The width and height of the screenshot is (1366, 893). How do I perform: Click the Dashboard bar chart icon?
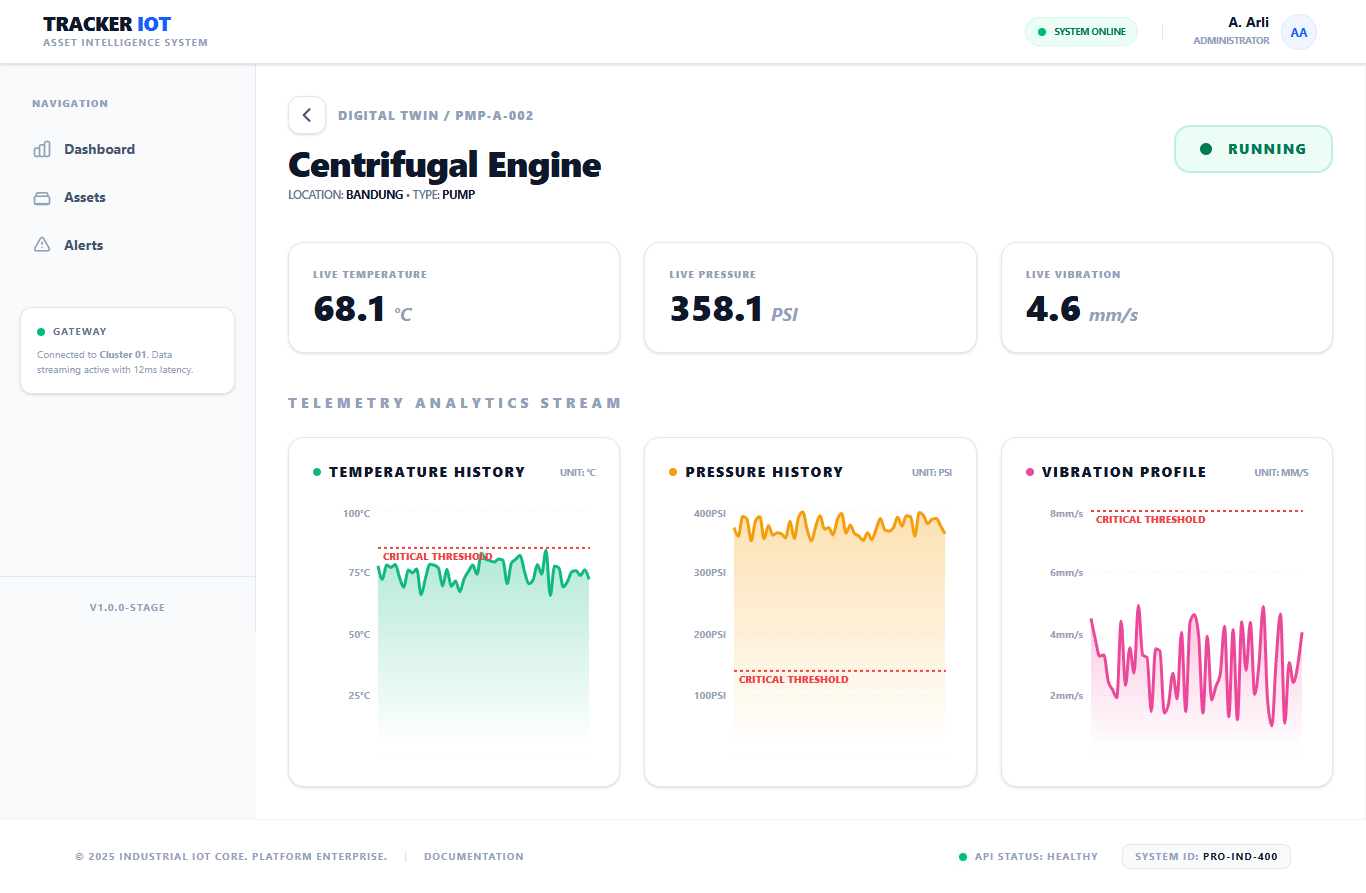coord(42,149)
